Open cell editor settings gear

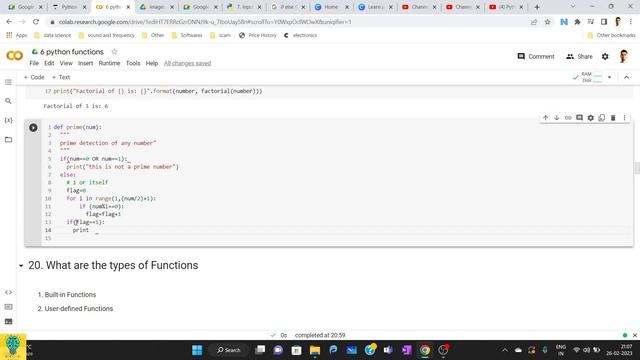(x=591, y=118)
